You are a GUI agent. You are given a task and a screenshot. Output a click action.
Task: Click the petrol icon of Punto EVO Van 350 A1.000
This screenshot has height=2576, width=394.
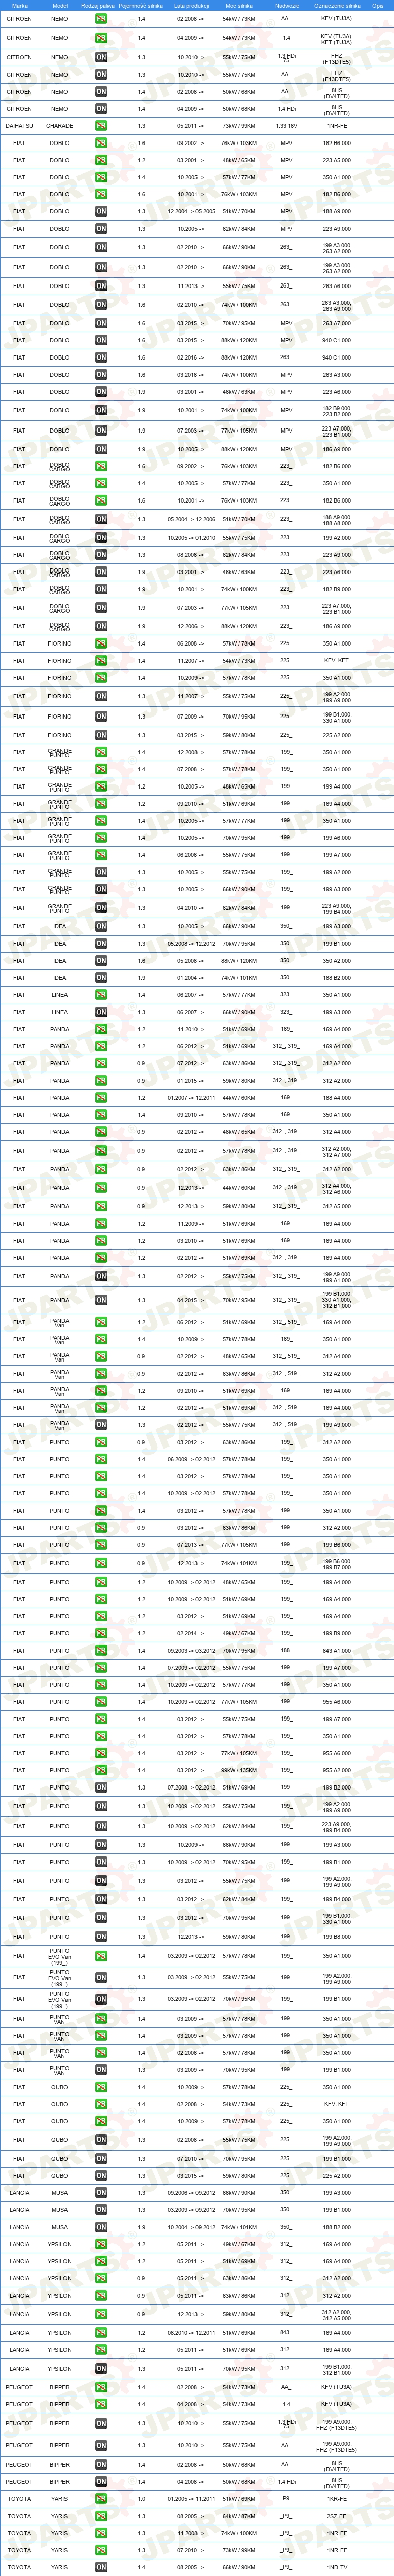pyautogui.click(x=101, y=1956)
